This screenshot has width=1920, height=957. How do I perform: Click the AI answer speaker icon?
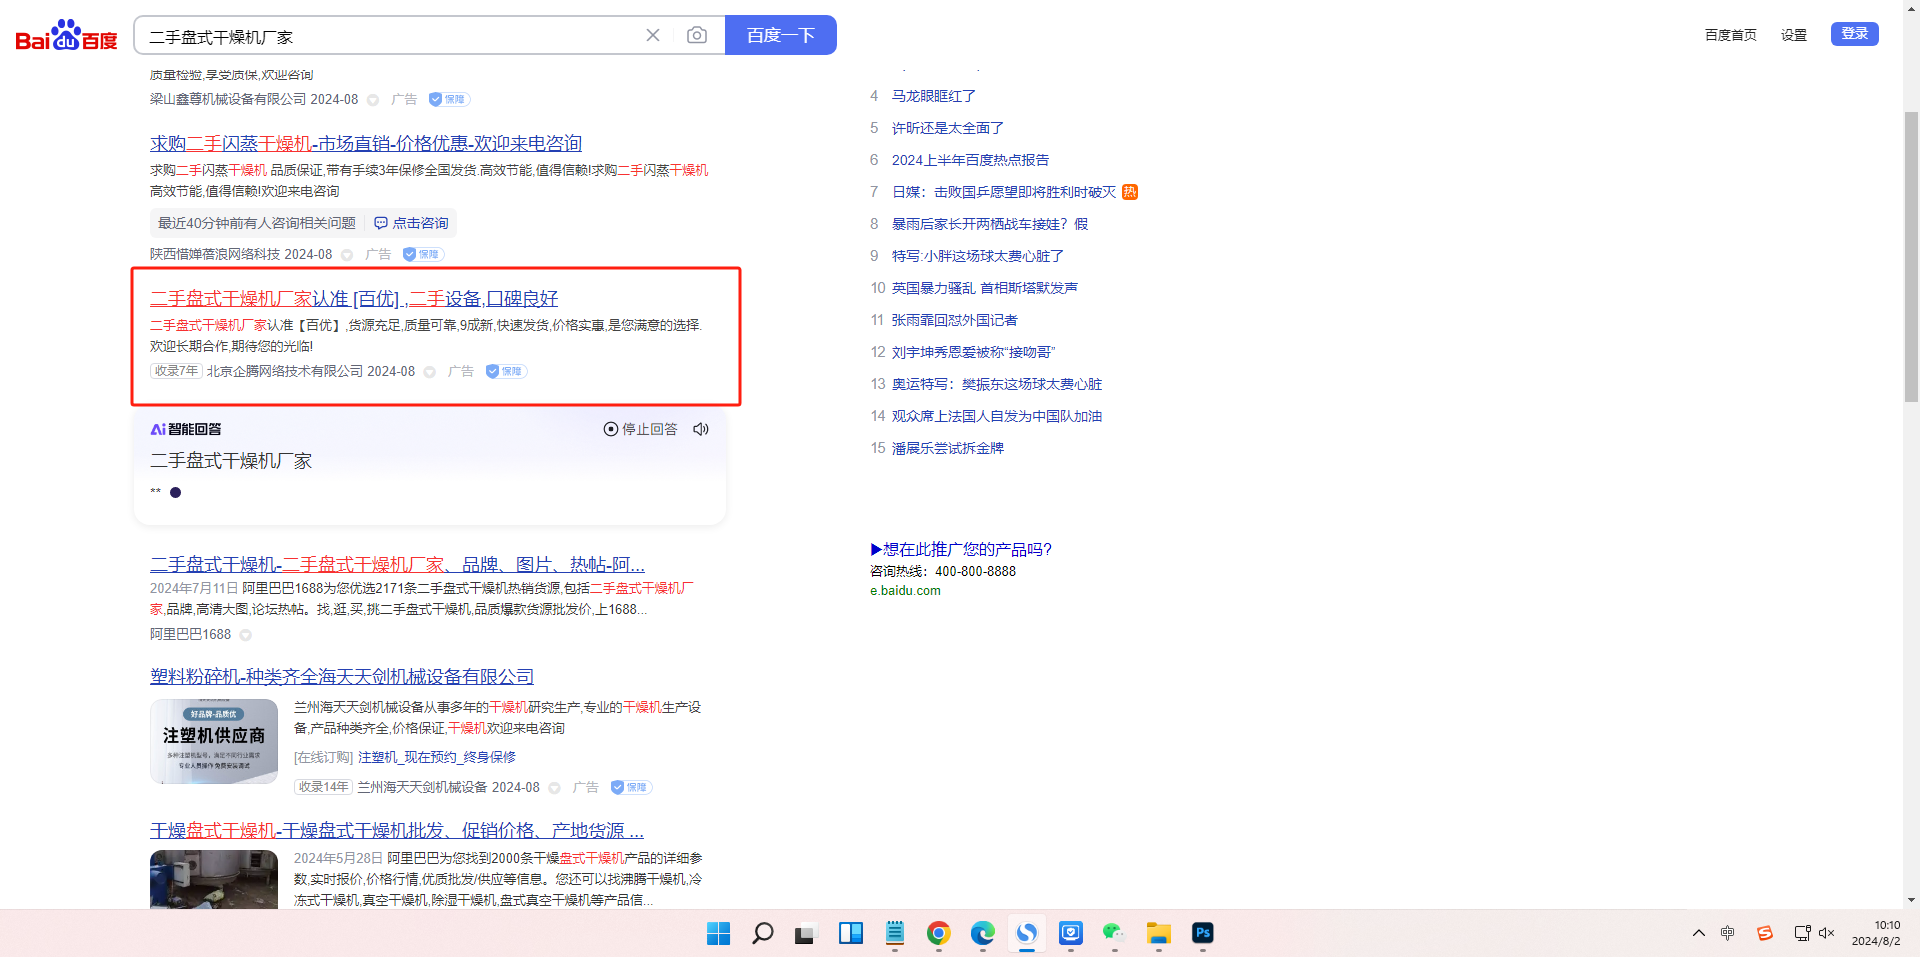(x=701, y=429)
